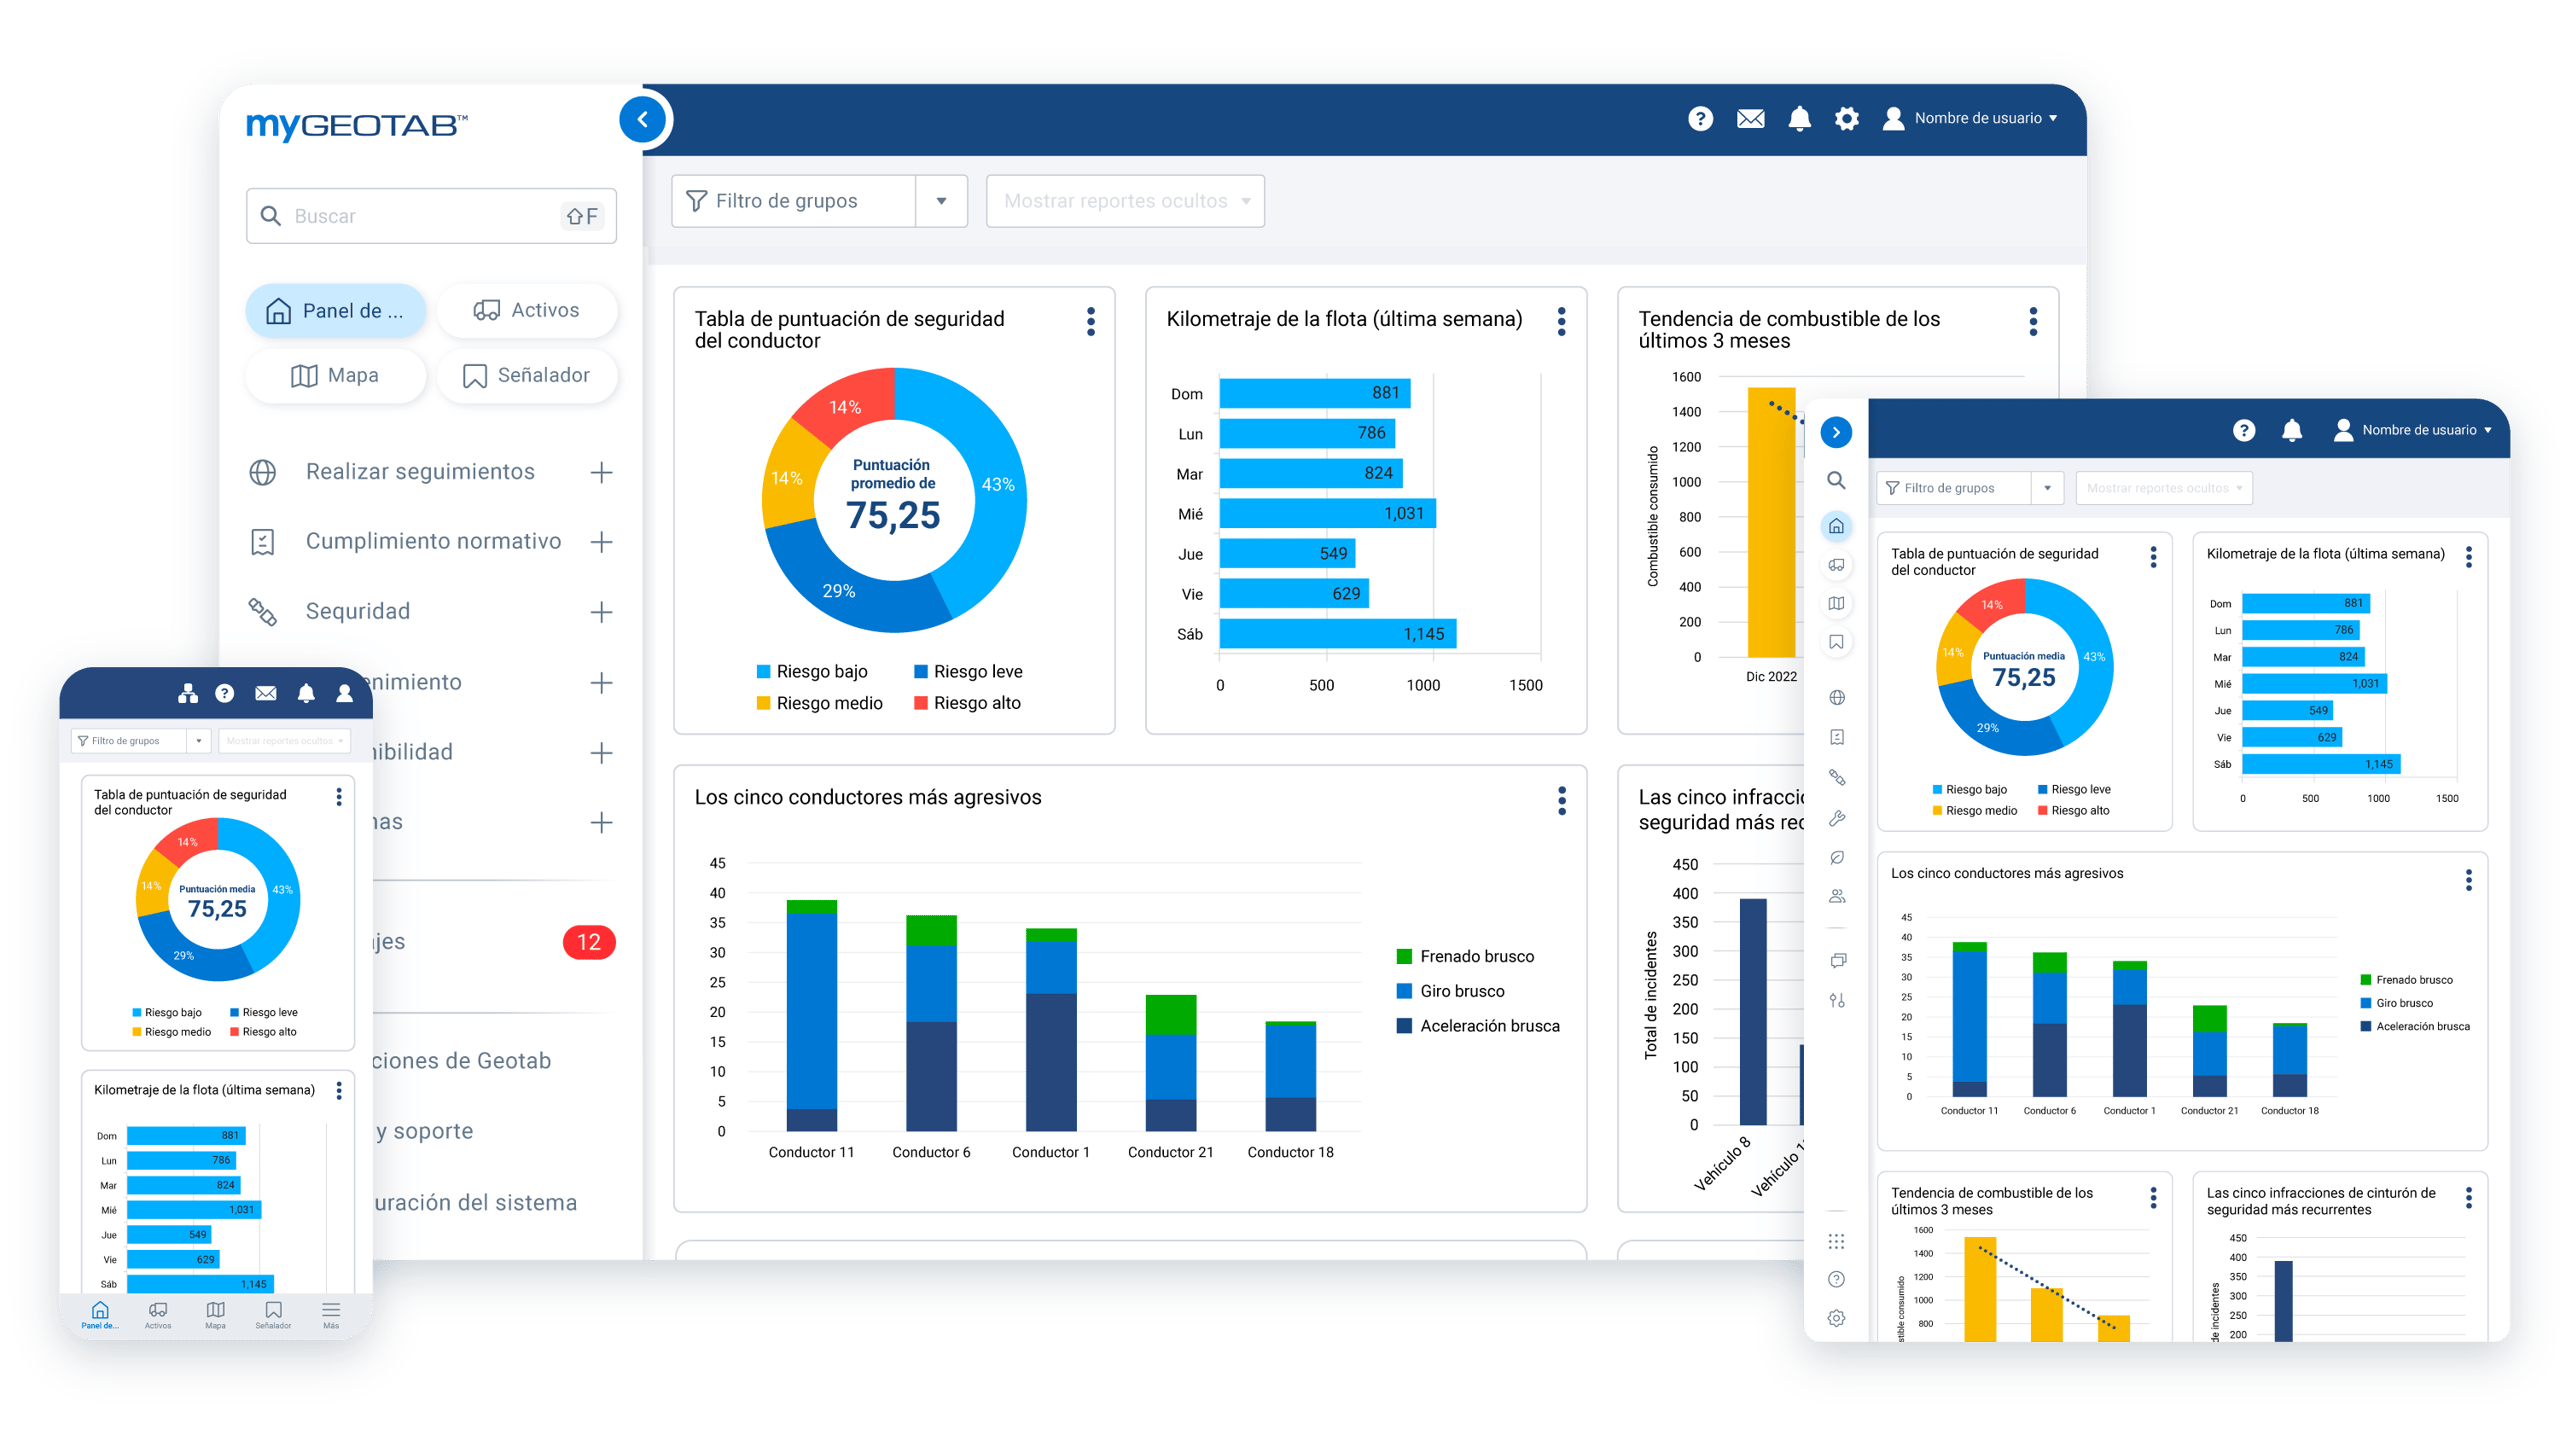Open the help icon at the tablet sidebar bottom
The image size is (2560, 1441).
point(1835,1279)
